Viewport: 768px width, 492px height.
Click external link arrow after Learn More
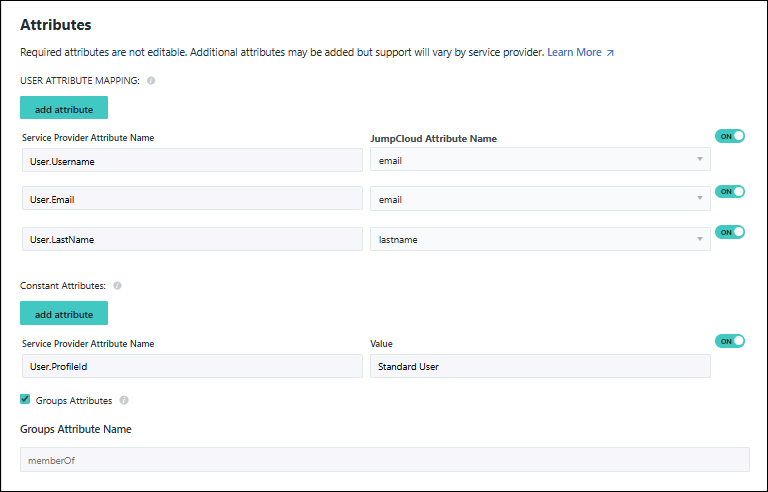610,52
